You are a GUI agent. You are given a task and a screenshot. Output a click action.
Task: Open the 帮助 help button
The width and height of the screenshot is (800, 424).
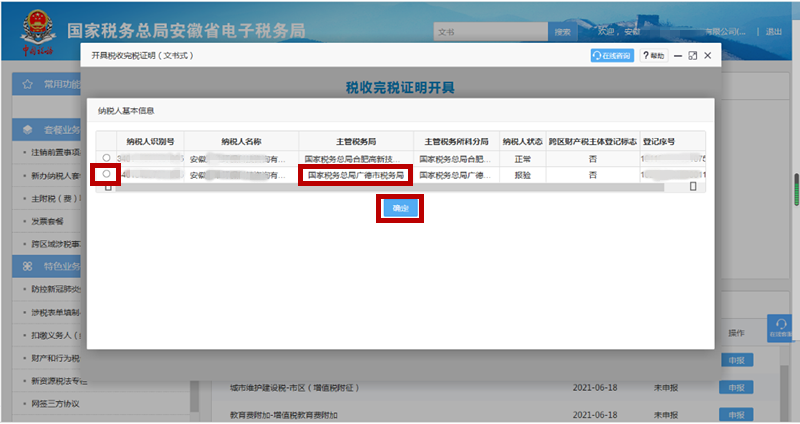click(x=654, y=56)
